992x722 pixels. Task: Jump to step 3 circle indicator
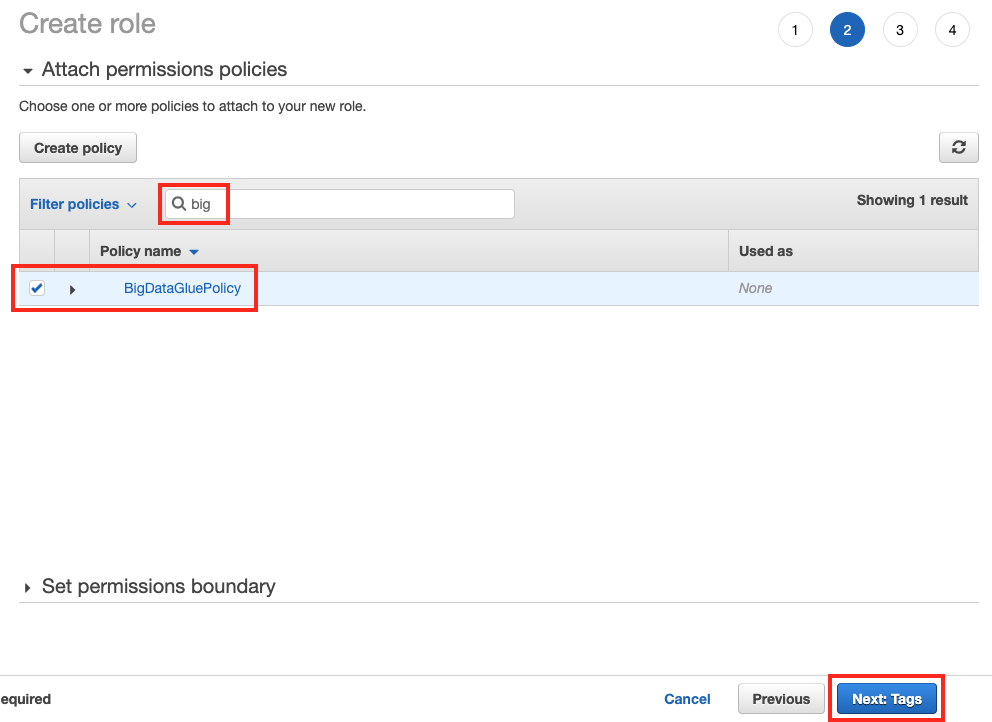pos(900,30)
